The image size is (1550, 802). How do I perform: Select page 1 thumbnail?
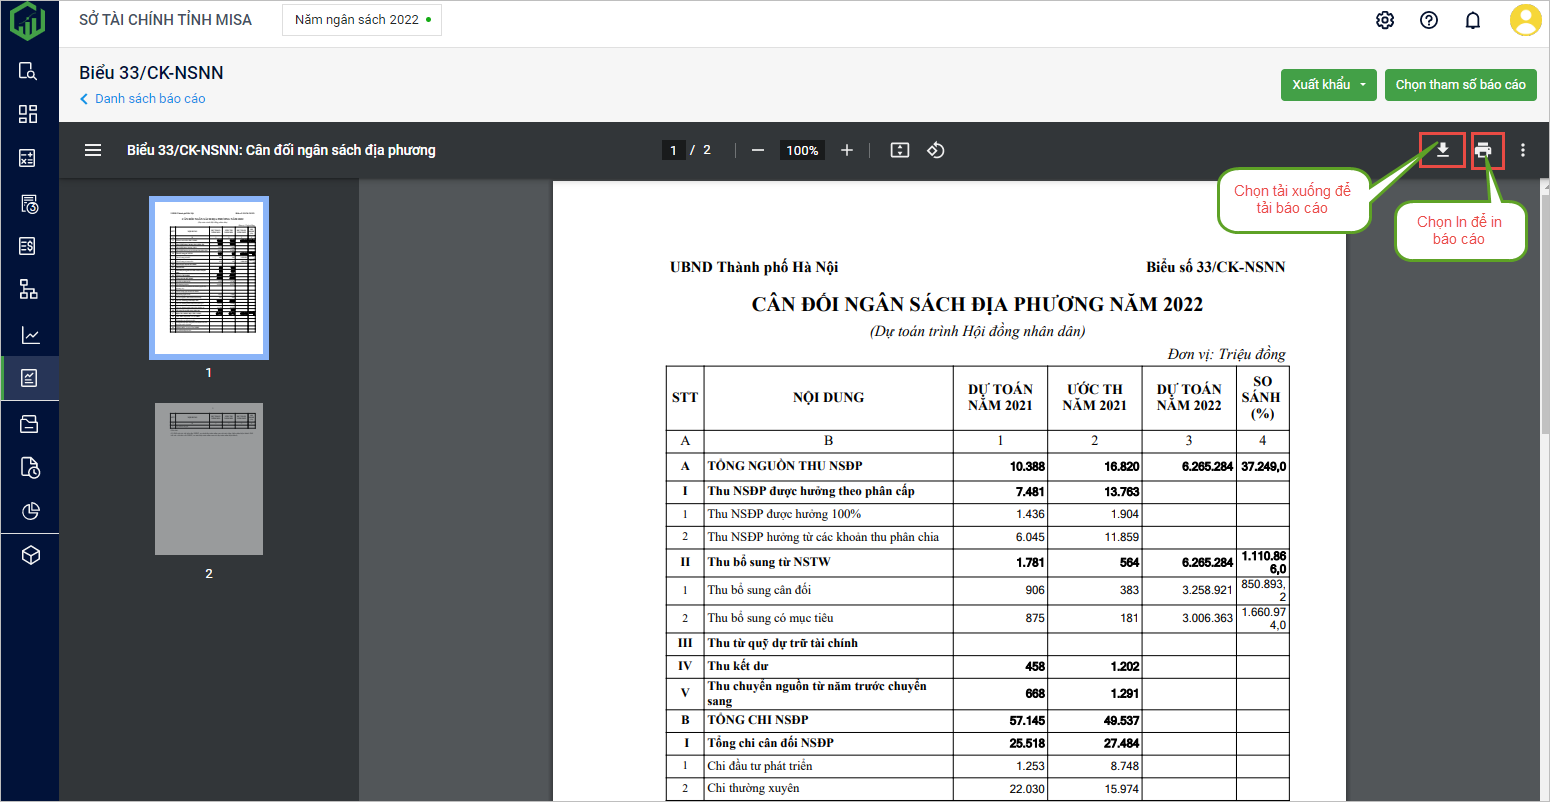[x=209, y=277]
